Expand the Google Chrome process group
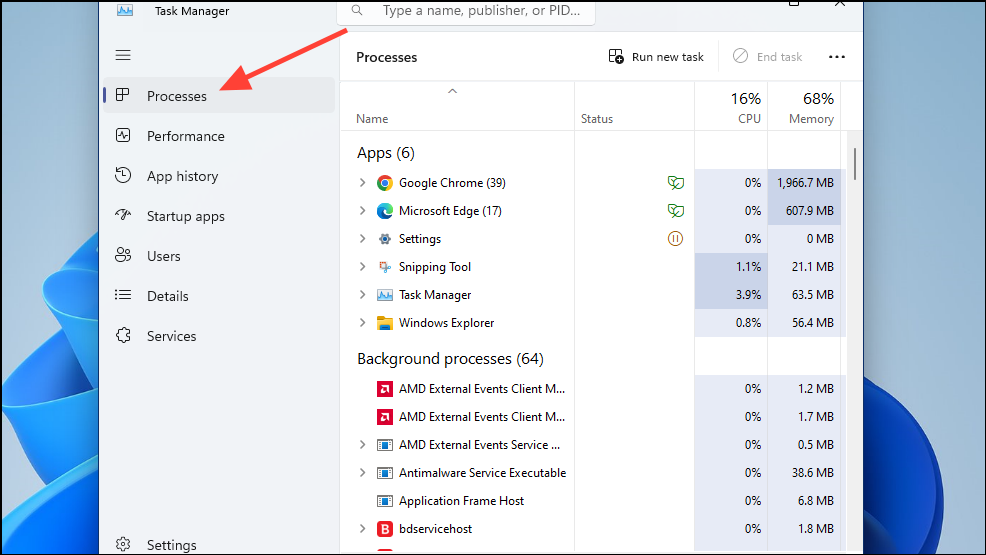This screenshot has width=986, height=555. (x=362, y=182)
